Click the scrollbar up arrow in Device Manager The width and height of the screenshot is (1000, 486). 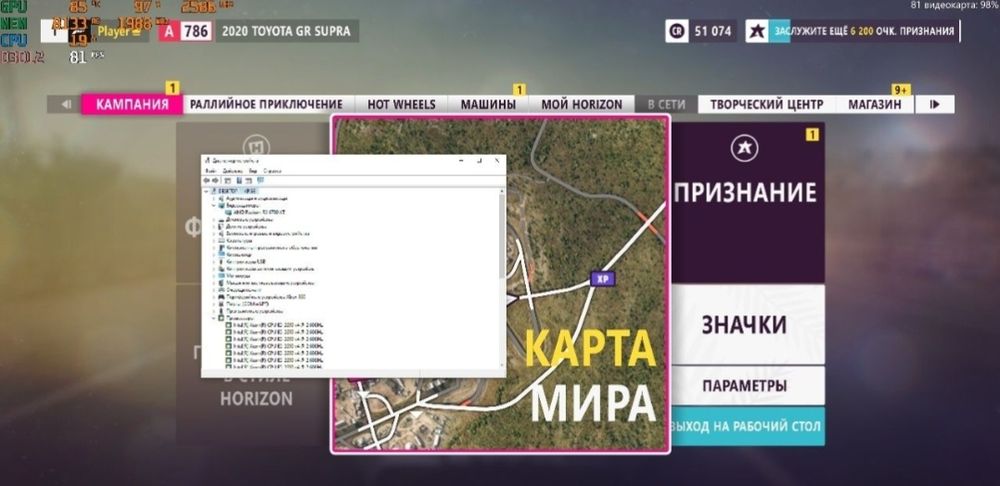[x=501, y=191]
